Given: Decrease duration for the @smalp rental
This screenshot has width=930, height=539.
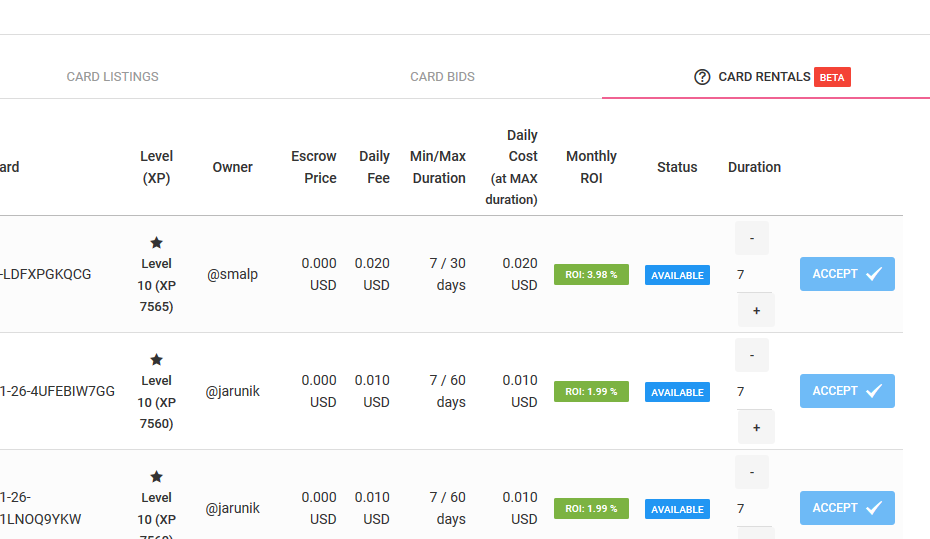Looking at the screenshot, I should (x=752, y=238).
